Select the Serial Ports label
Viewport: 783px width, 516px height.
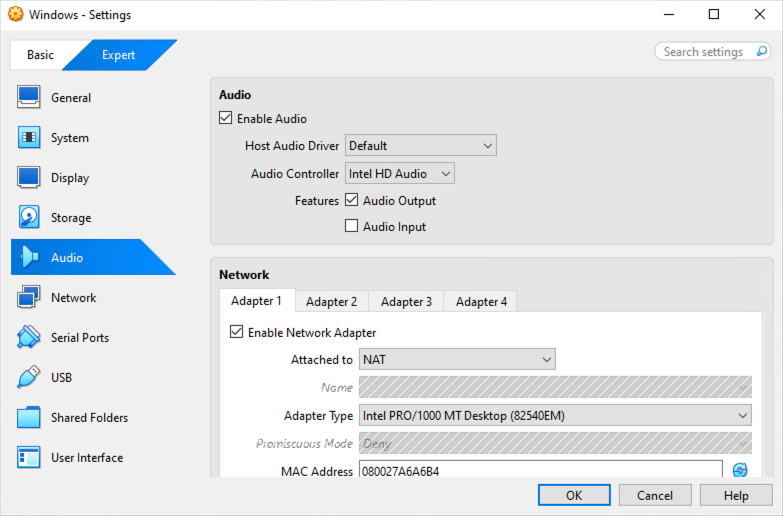pos(80,337)
